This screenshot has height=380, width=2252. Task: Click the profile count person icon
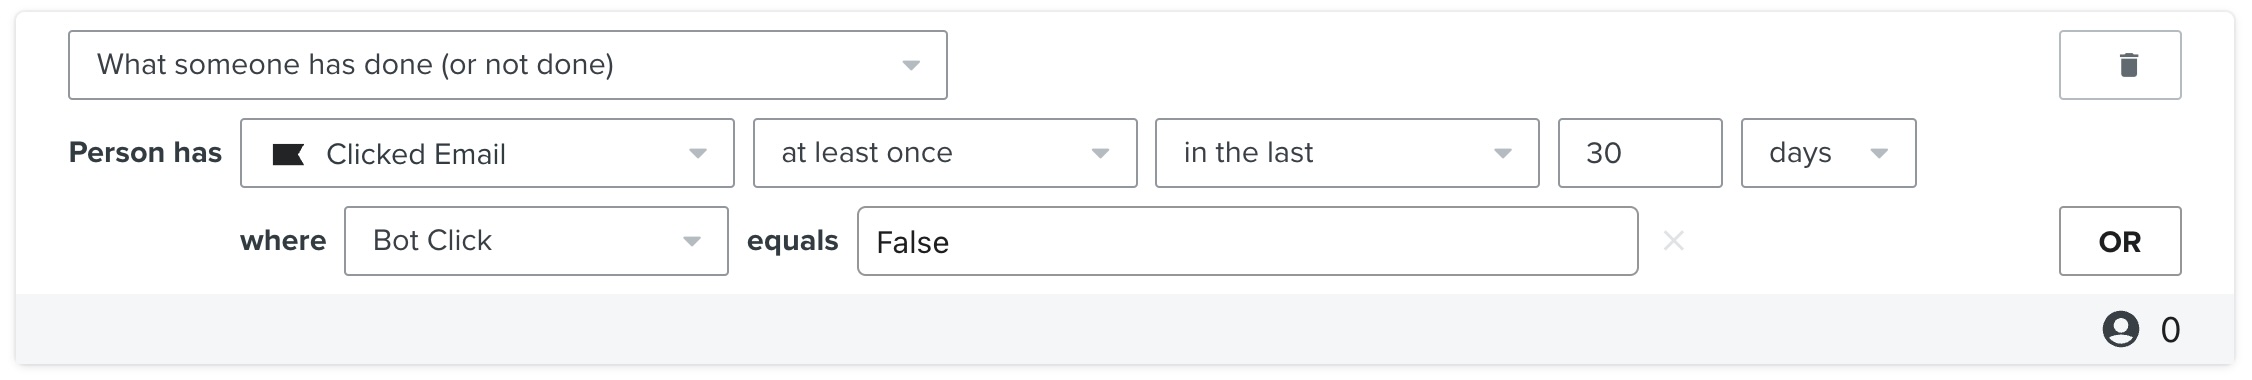pyautogui.click(x=2120, y=329)
